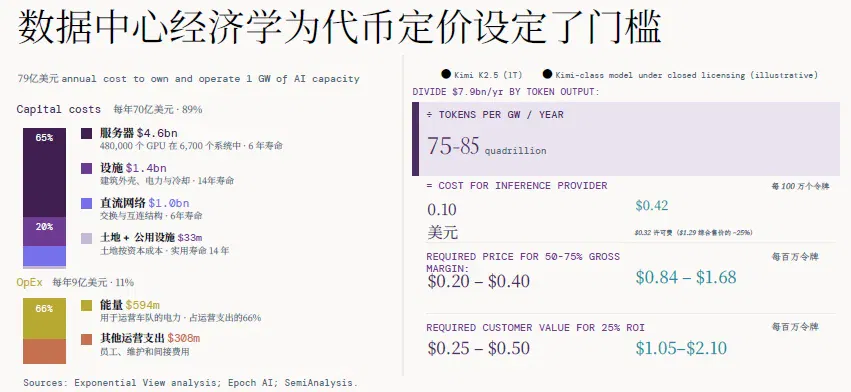Click the blue 直流网络 legend swatch
The width and height of the screenshot is (851, 392).
[x=86, y=204]
